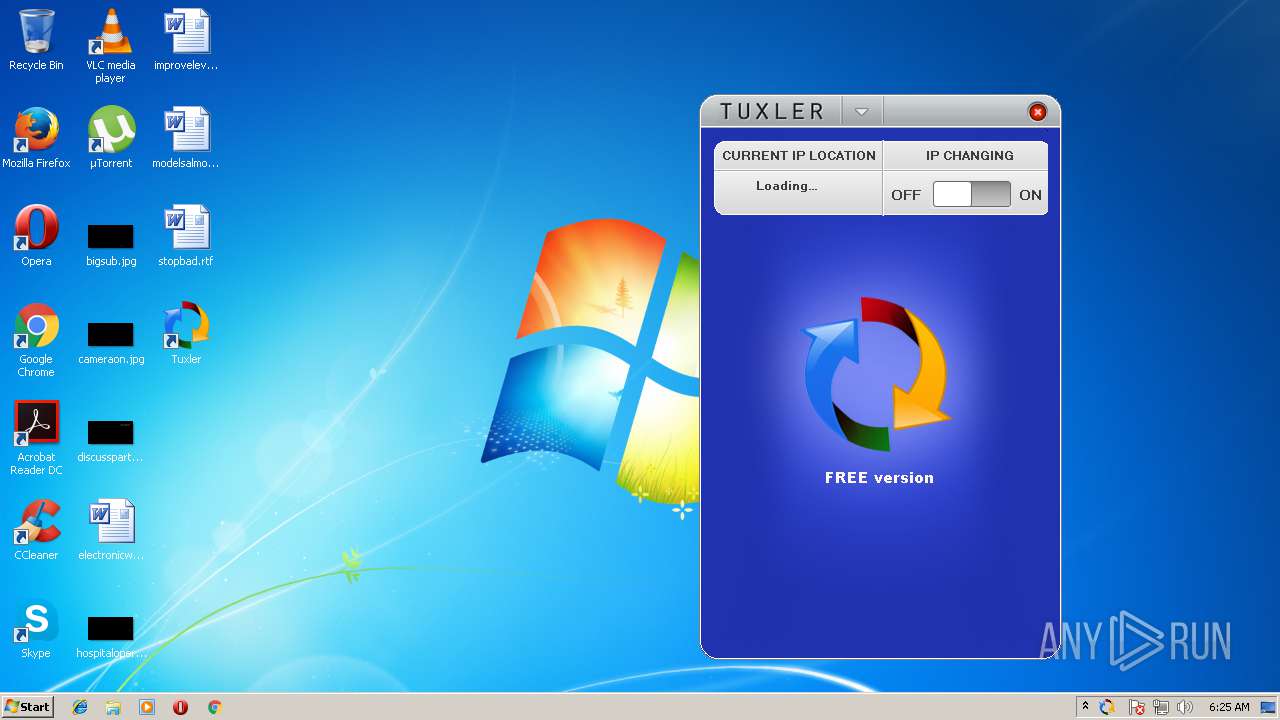Open Acrobat Reader DC shortcut
The image size is (1280, 720).
point(36,438)
